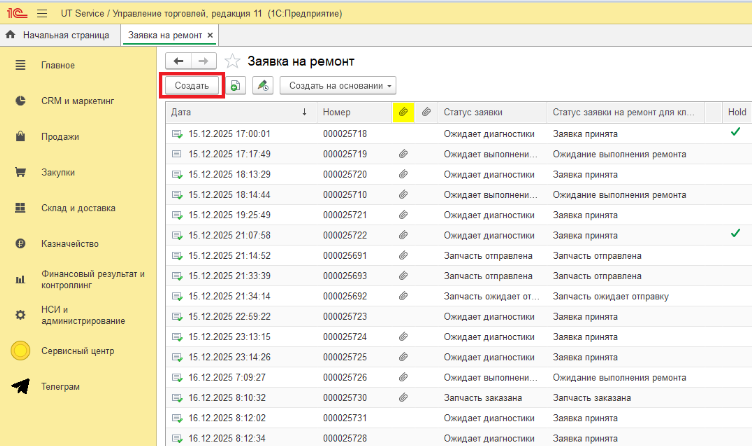Click the 1C logo icon

coord(15,11)
